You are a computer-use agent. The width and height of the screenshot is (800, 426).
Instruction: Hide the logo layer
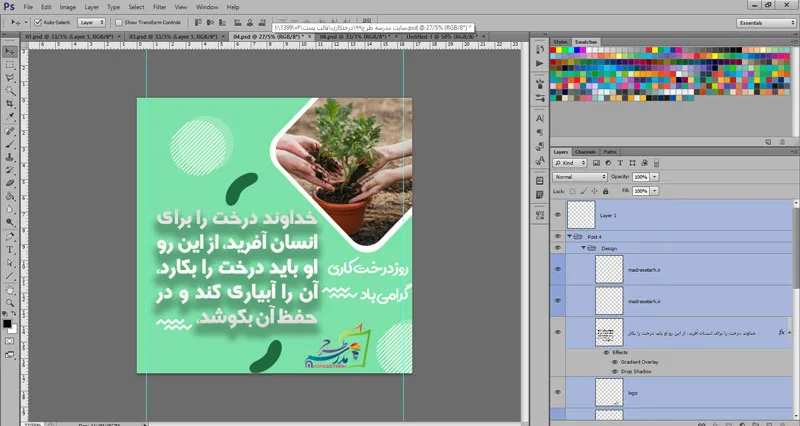(558, 392)
